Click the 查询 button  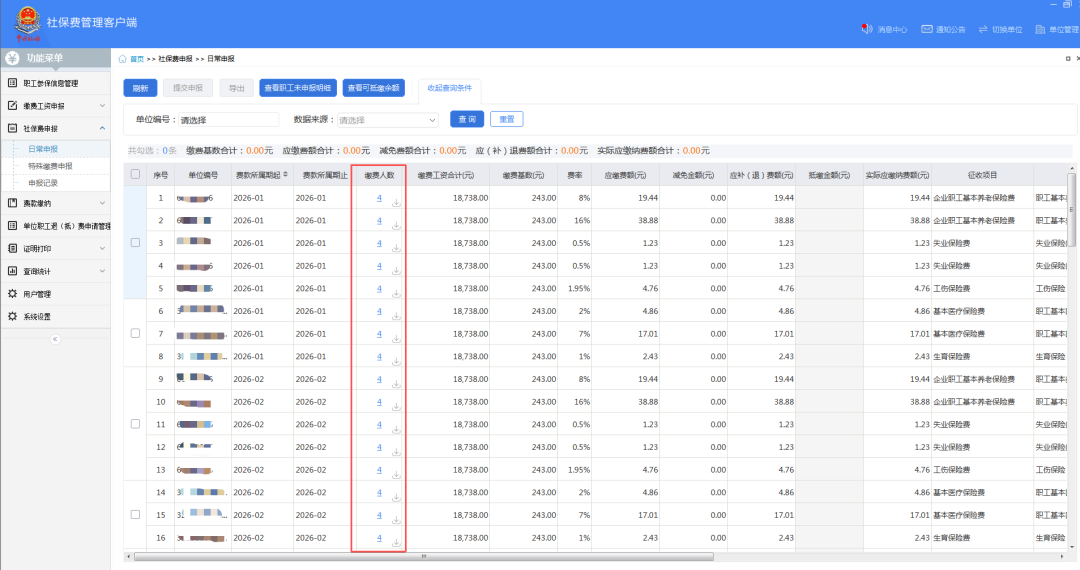coord(467,119)
